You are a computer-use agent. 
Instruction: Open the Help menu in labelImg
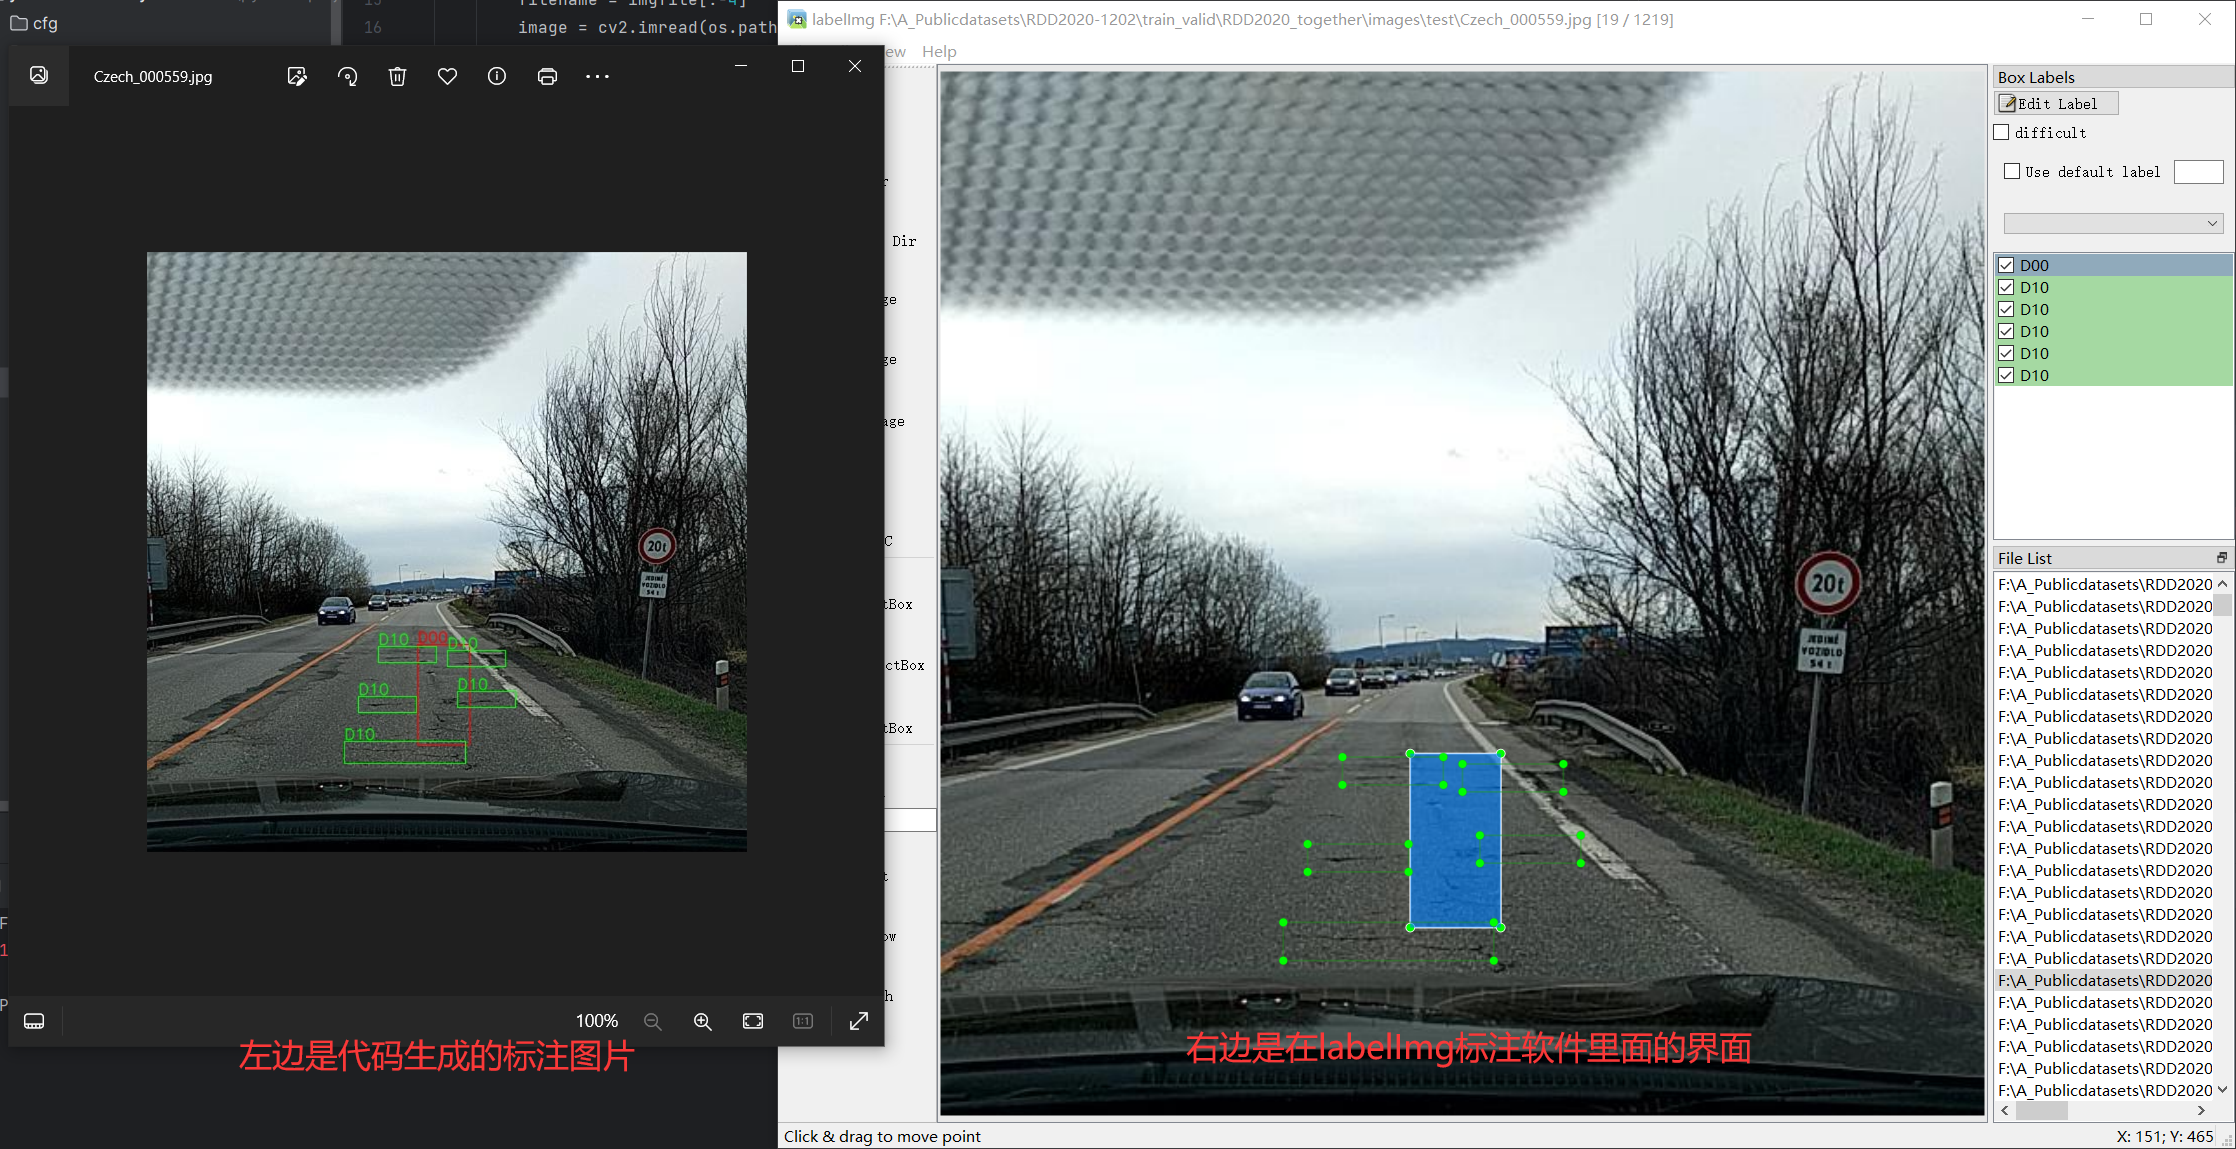coord(939,51)
